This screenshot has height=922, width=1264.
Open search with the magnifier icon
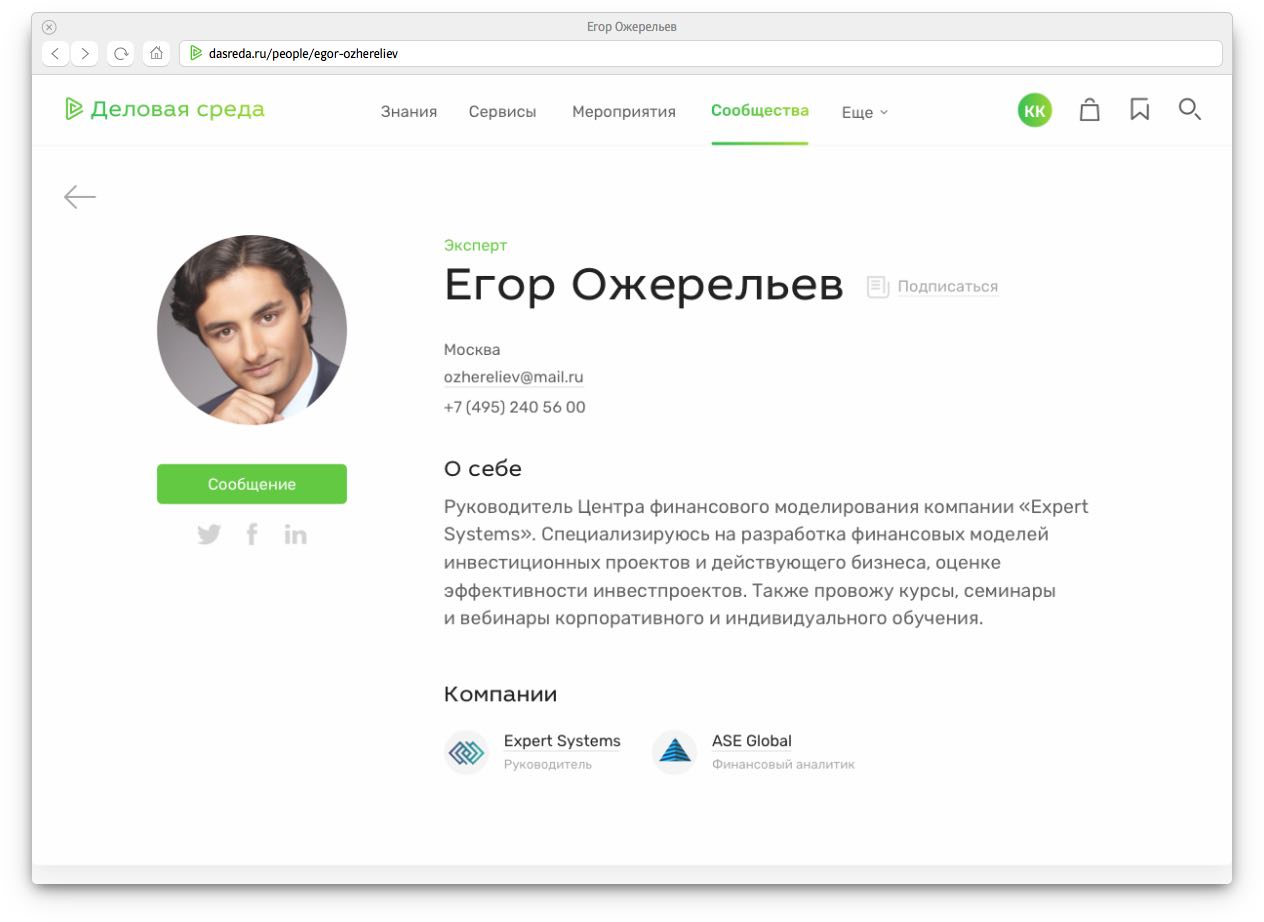click(x=1189, y=110)
